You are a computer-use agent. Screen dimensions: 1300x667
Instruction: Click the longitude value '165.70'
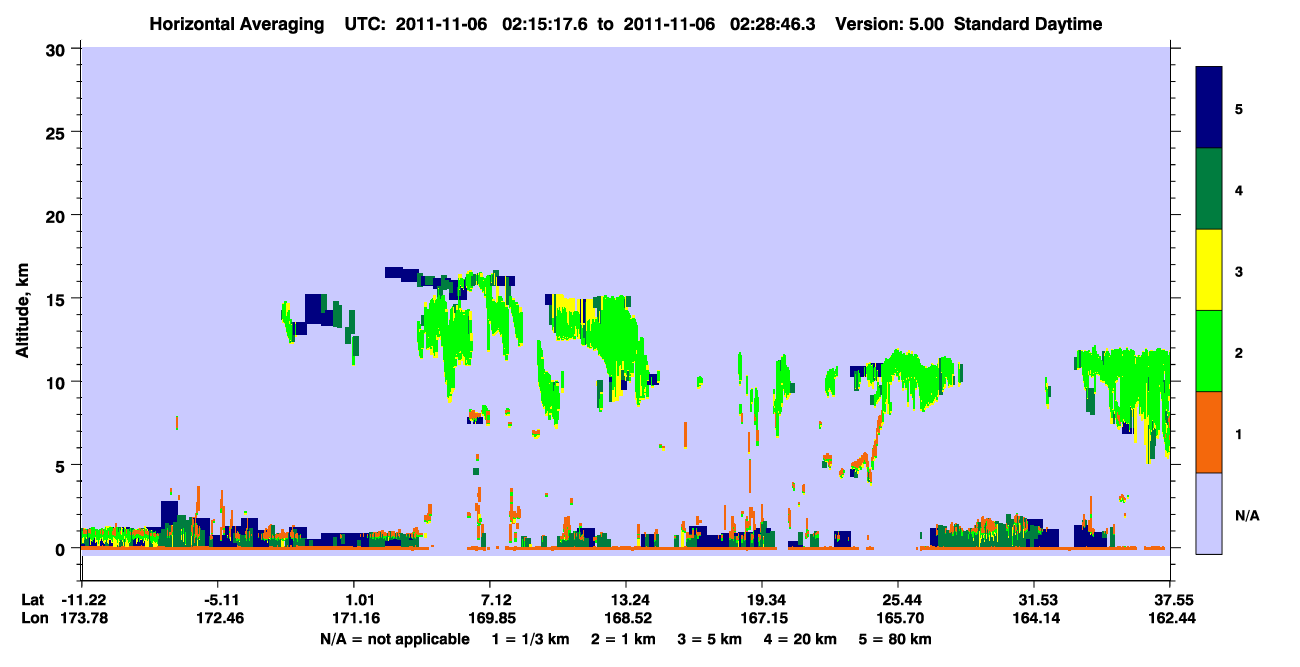[898, 618]
